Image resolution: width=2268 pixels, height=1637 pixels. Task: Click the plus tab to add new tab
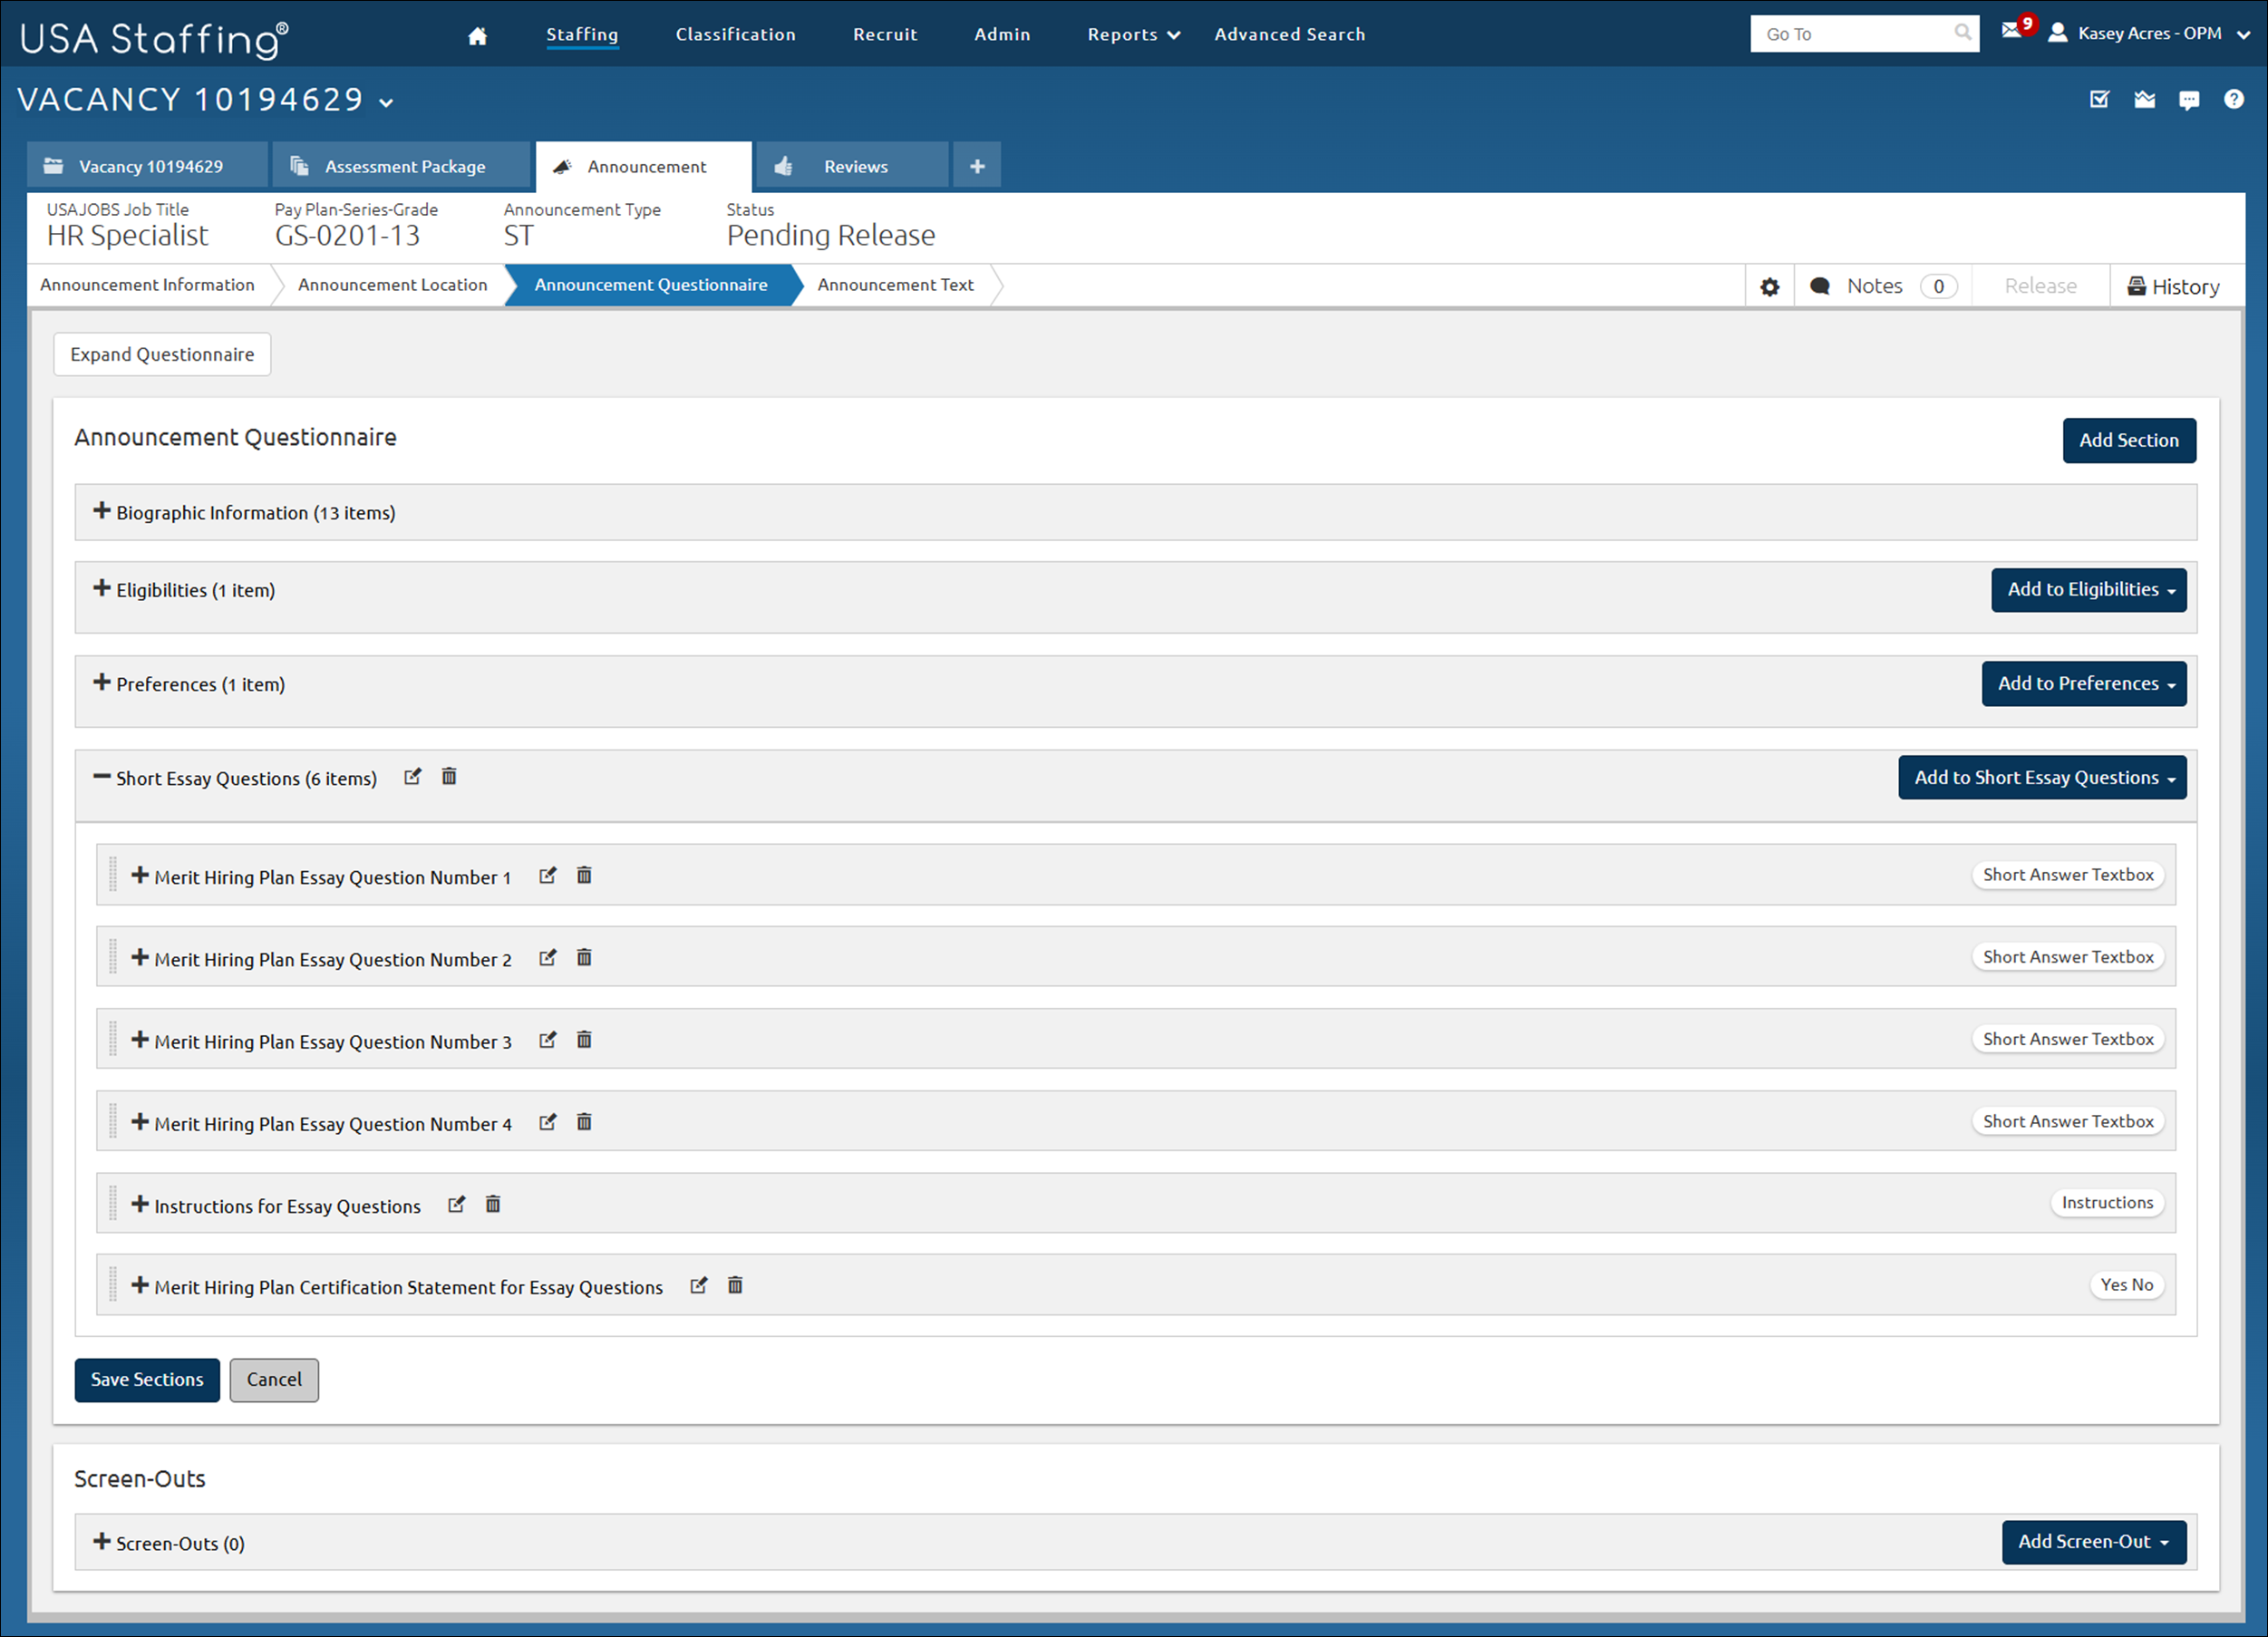(977, 166)
